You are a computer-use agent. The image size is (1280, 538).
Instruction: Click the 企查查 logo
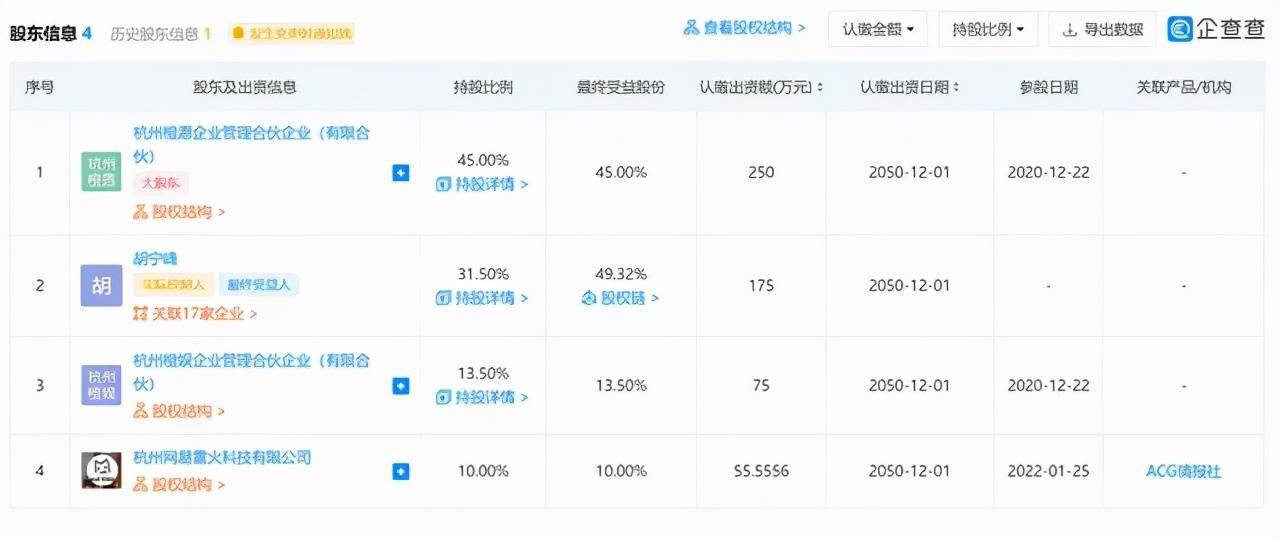[x=1218, y=29]
